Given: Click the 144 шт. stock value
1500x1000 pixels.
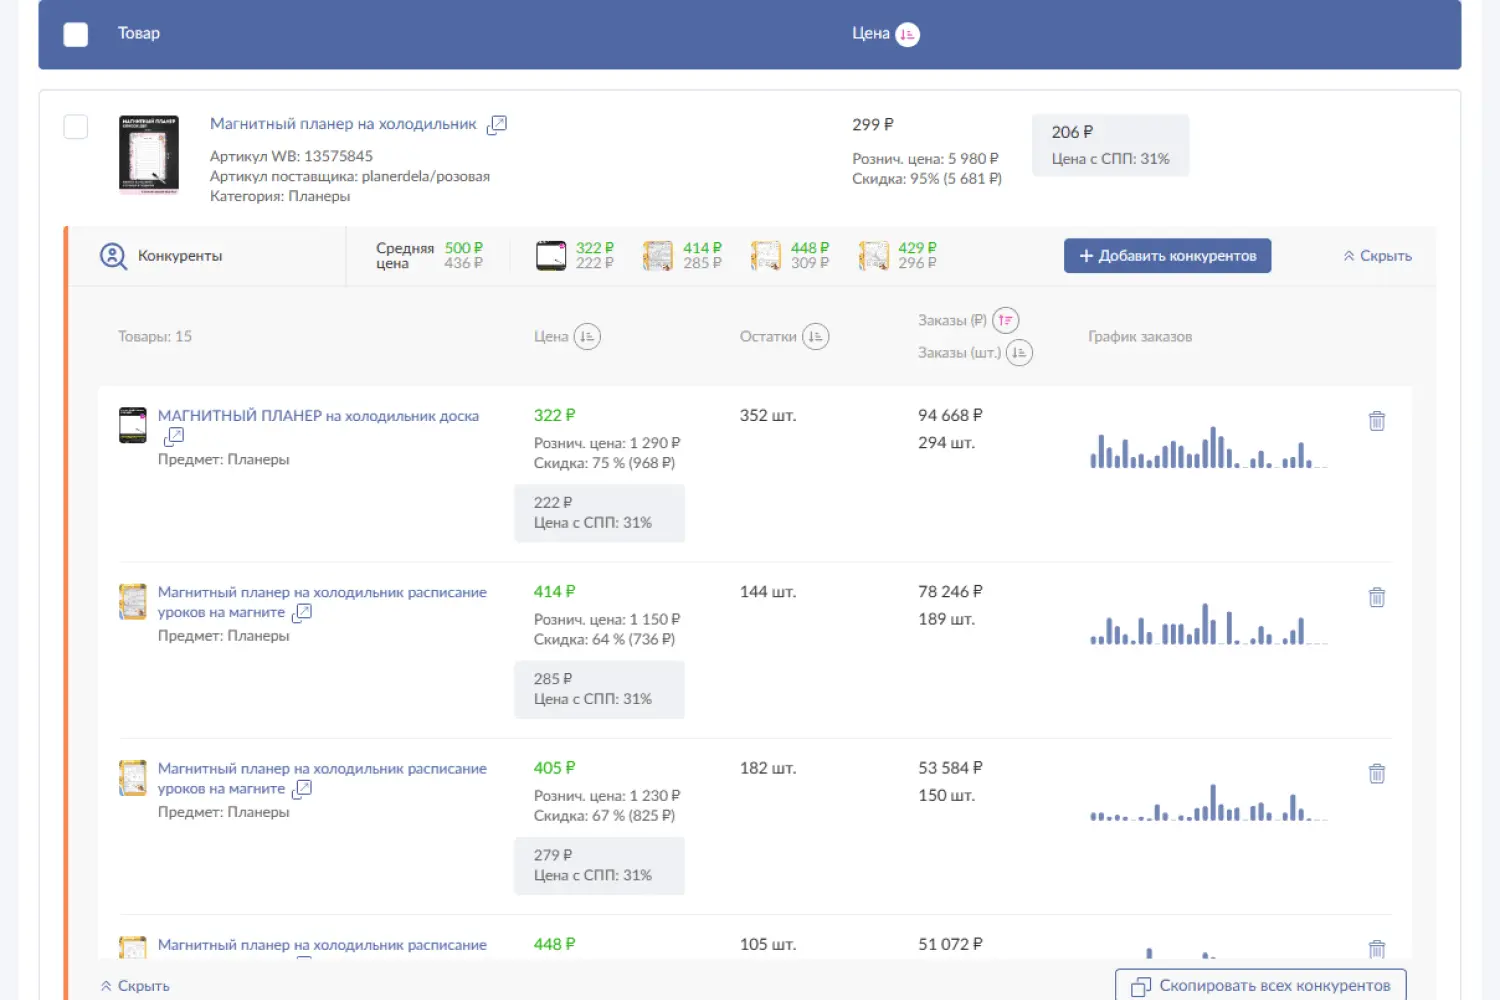Looking at the screenshot, I should coord(768,592).
